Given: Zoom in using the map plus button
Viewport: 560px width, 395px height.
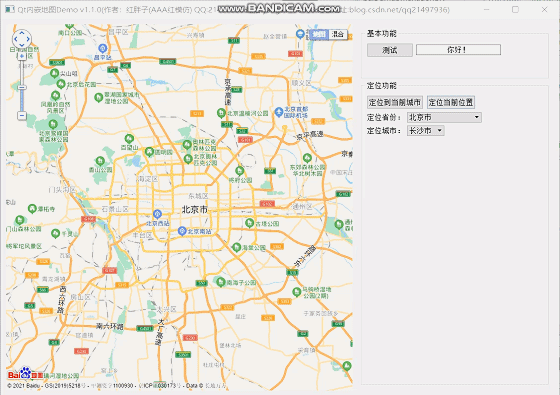Looking at the screenshot, I should tap(22, 56).
